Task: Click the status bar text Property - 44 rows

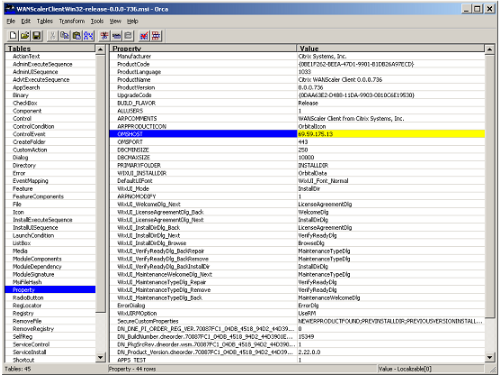Action: [132, 369]
